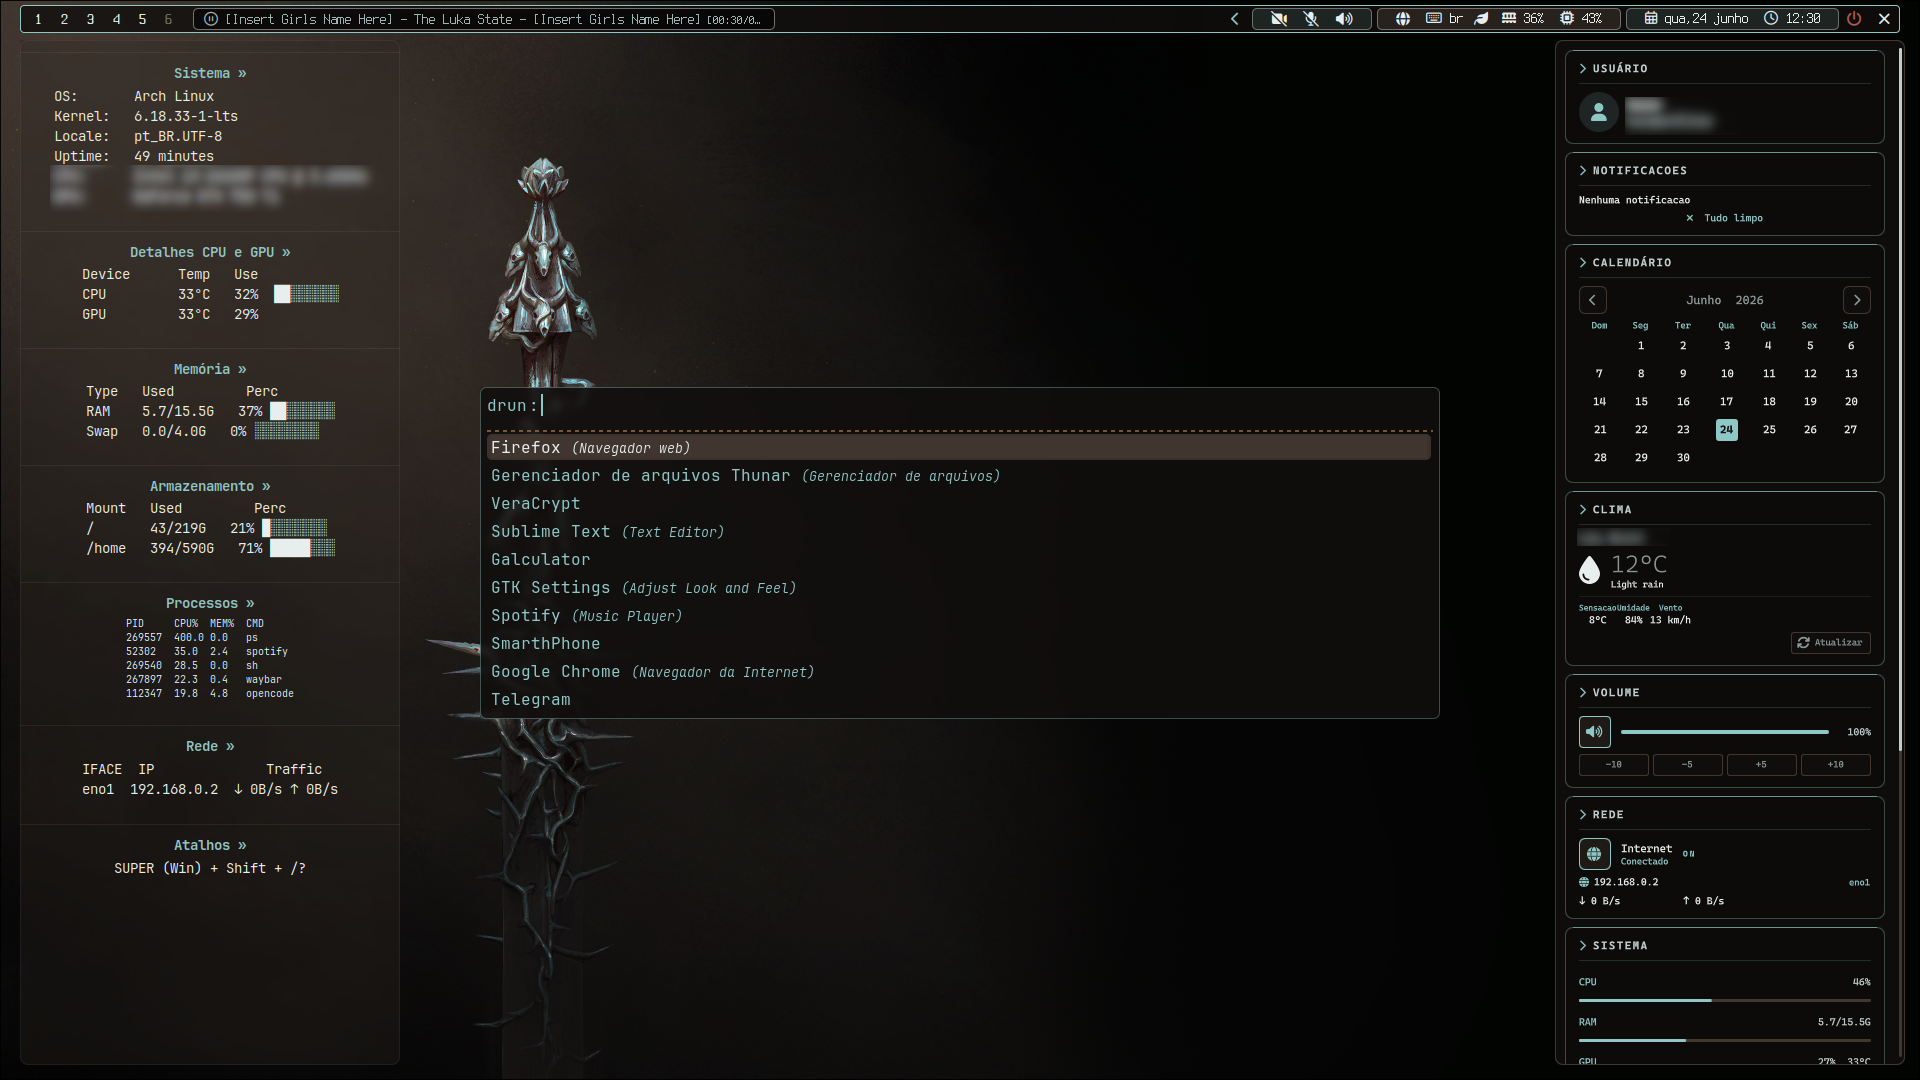Mute using the Volume panel speaker button

(1594, 732)
